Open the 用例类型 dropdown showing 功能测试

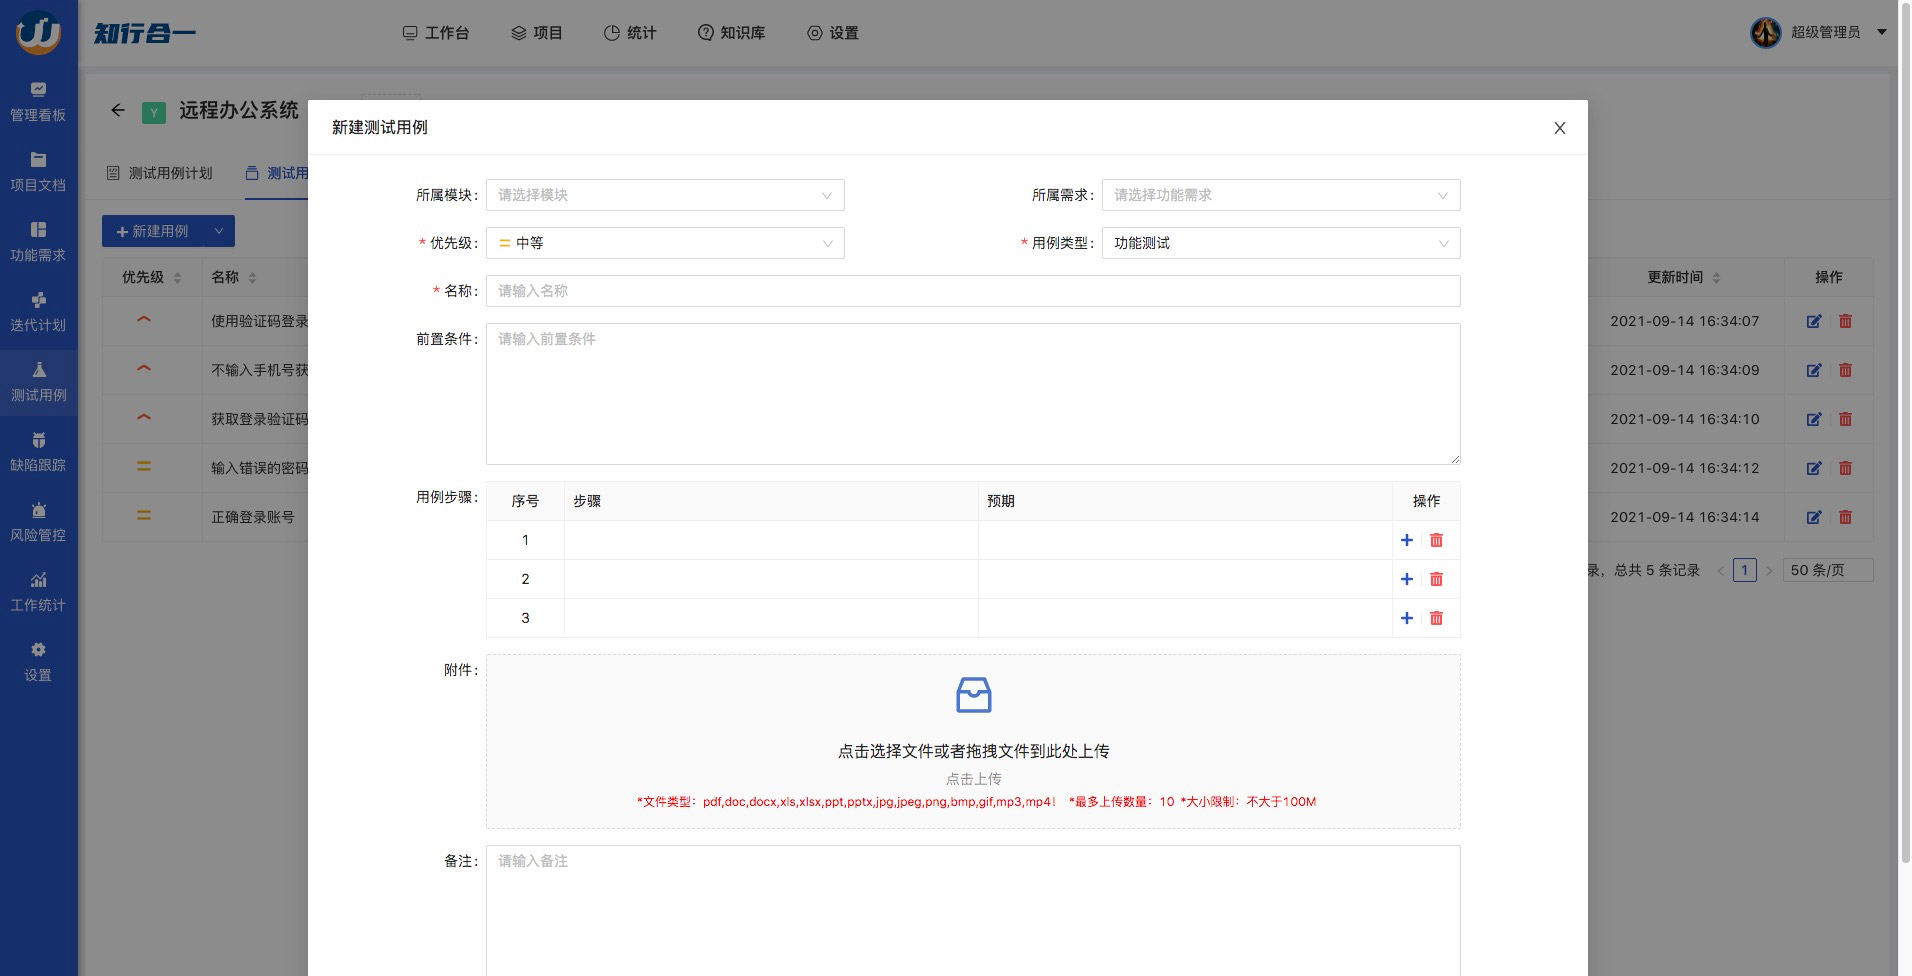pyautogui.click(x=1280, y=243)
